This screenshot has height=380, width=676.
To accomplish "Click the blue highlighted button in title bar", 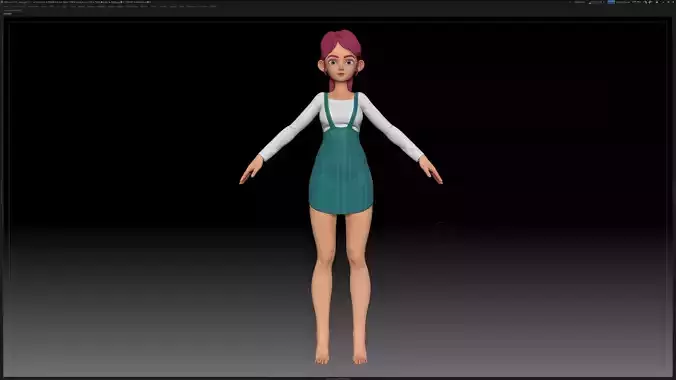I will pos(611,2).
